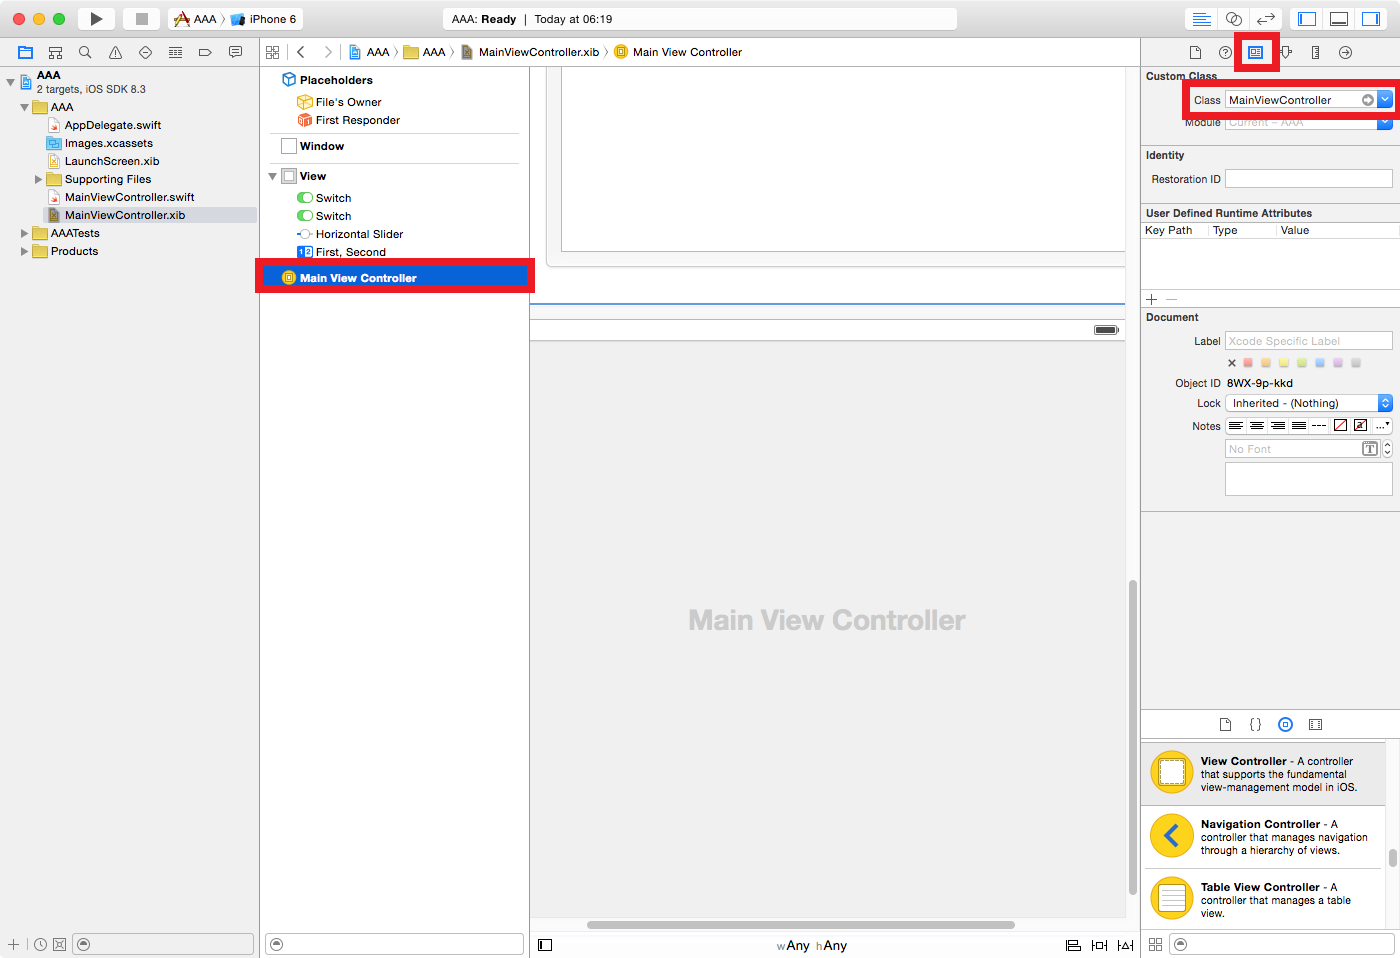Click MainViewController.xib in jump bar
This screenshot has width=1400, height=958.
(x=530, y=52)
